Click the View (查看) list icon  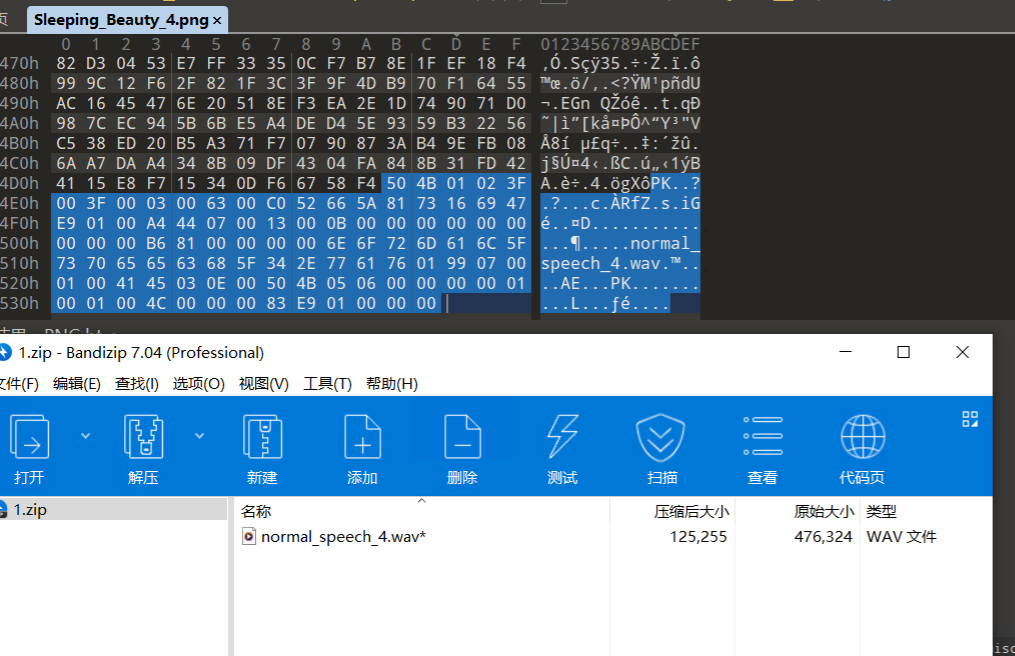pyautogui.click(x=763, y=436)
